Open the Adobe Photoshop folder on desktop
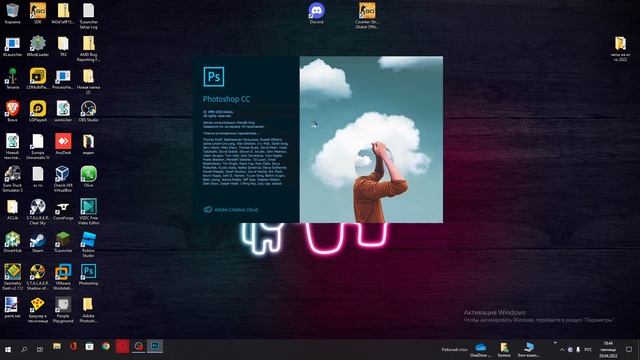 88,309
